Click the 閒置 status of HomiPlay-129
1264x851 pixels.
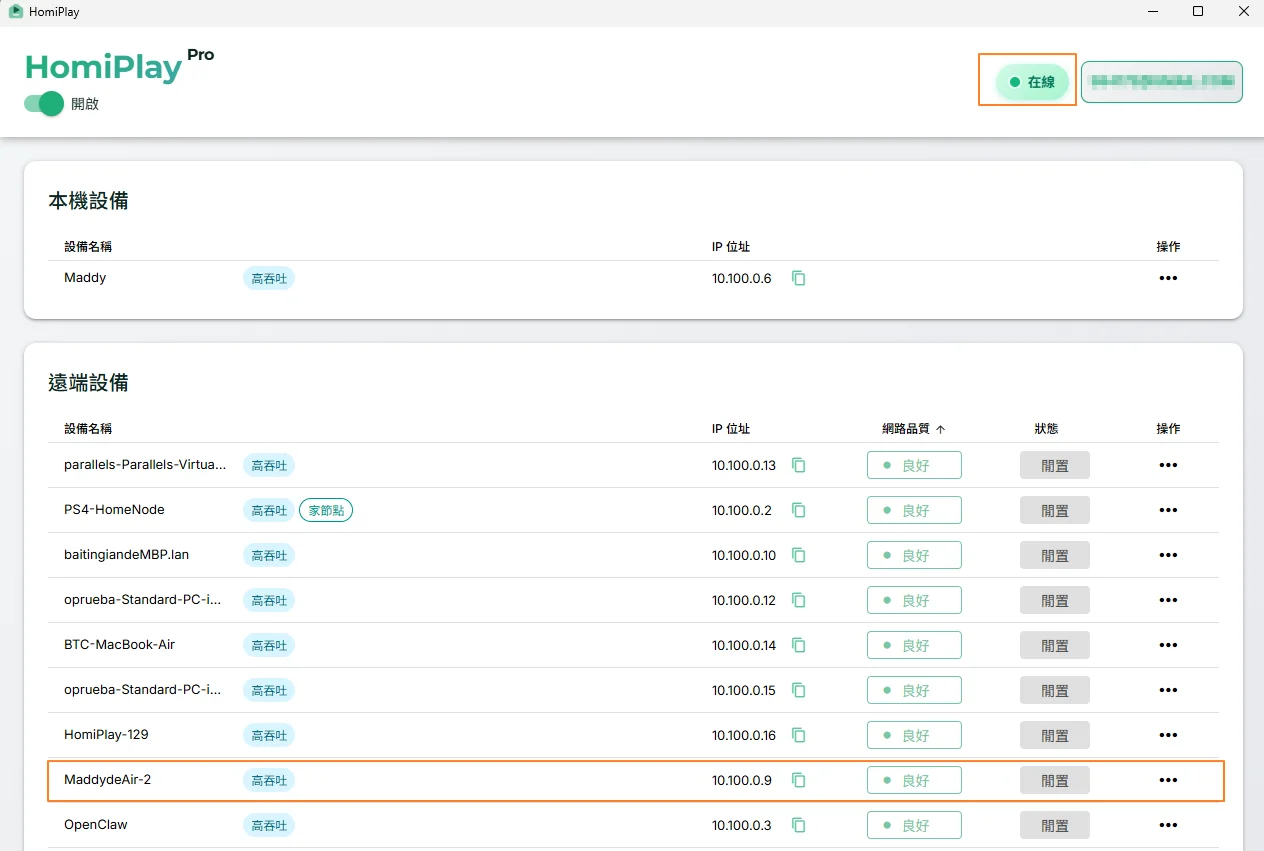[1055, 735]
